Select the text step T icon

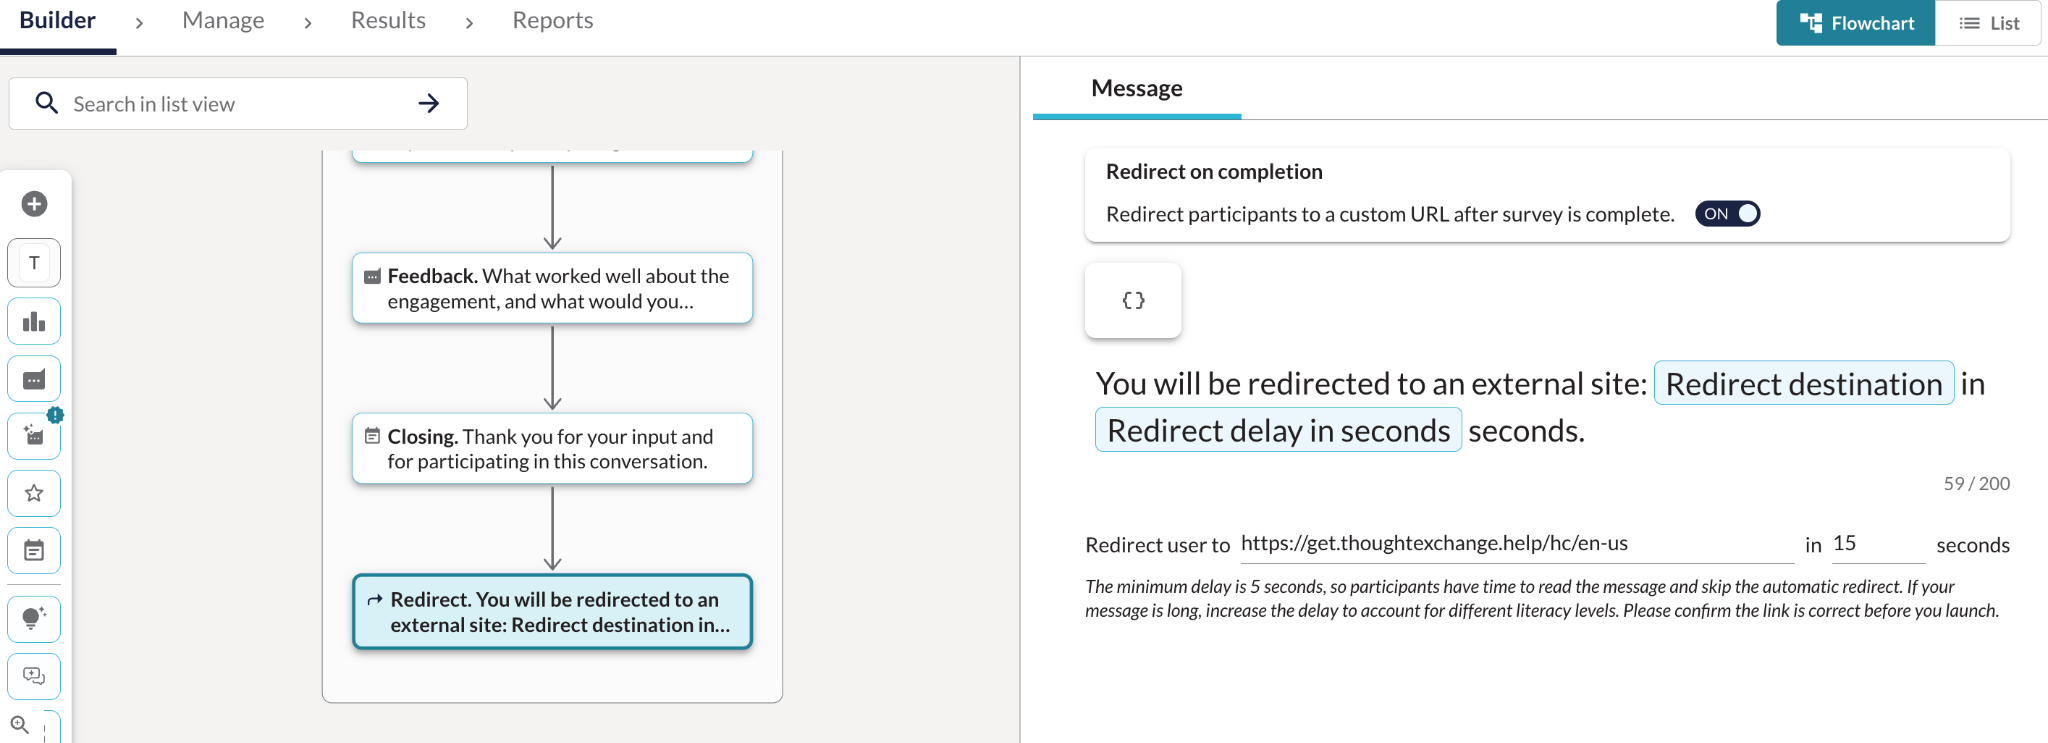(34, 263)
